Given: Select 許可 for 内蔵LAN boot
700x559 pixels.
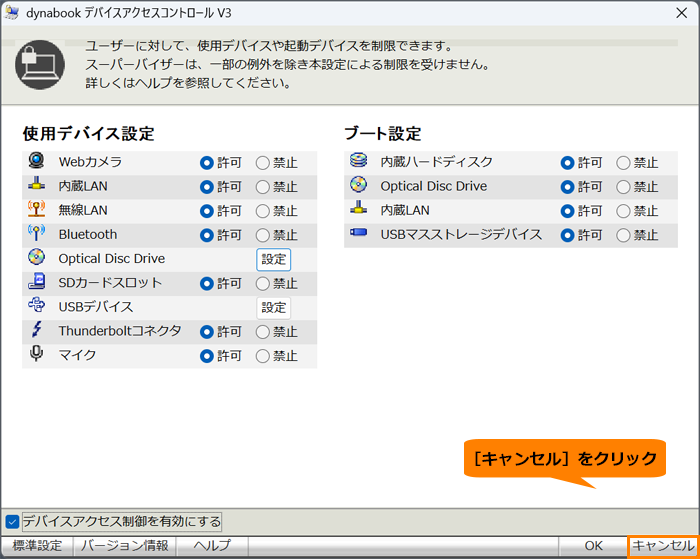Looking at the screenshot, I should coord(567,211).
